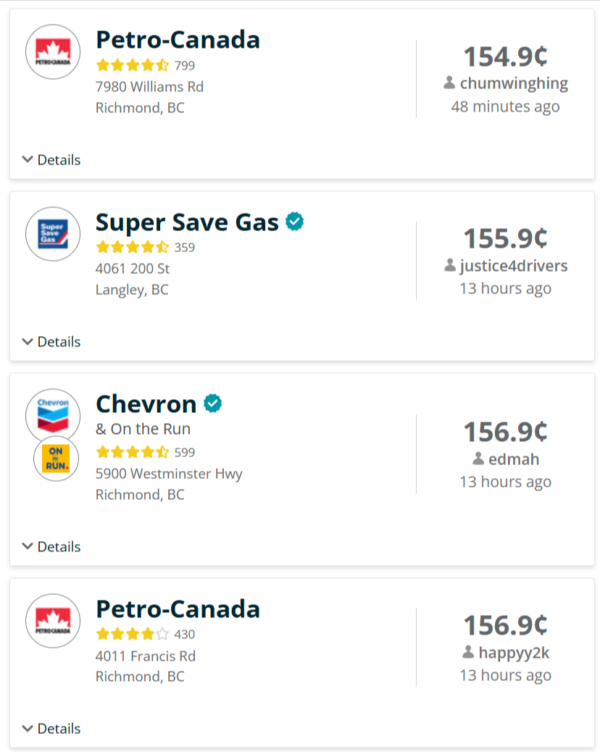
Task: Show Details for the Chevron station
Action: (x=51, y=547)
